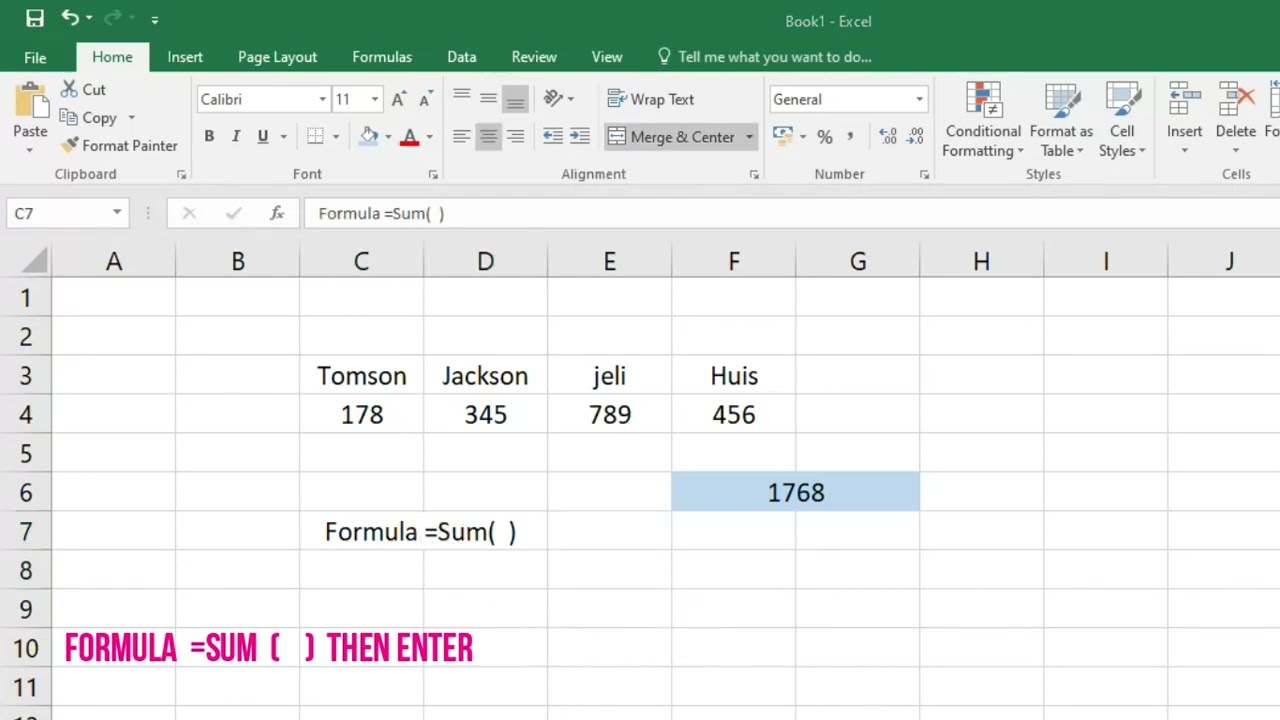The width and height of the screenshot is (1280, 720).
Task: Expand the Name Box dropdown arrow
Action: click(x=117, y=213)
